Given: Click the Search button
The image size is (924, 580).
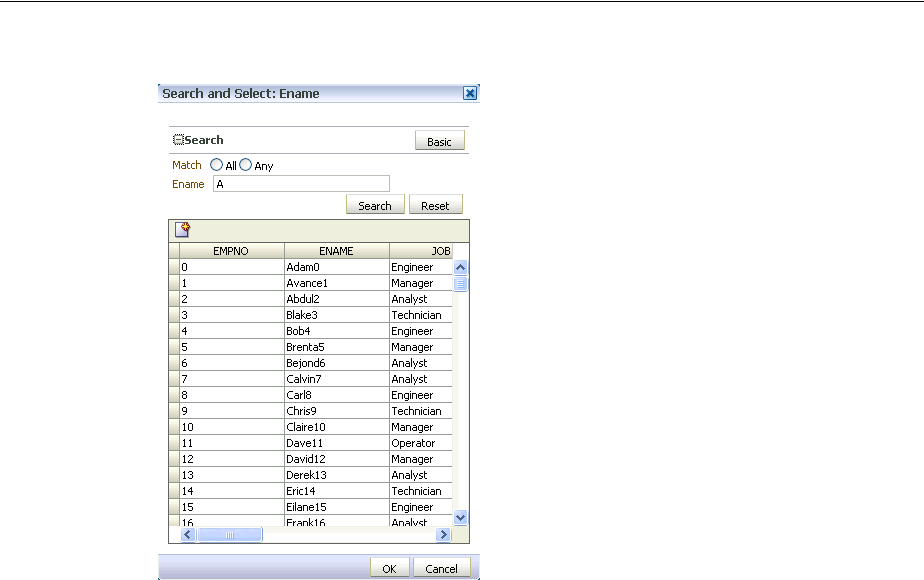Looking at the screenshot, I should pyautogui.click(x=375, y=205).
